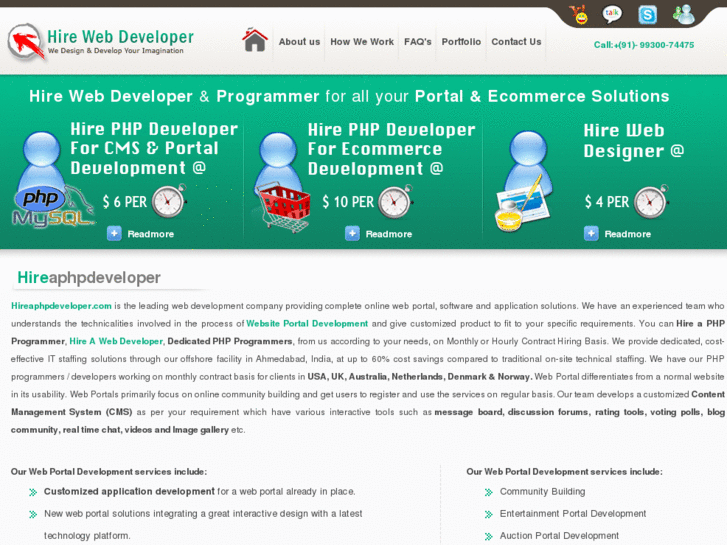Click Readmore for Hire Web Designer
727x545 pixels.
click(627, 234)
